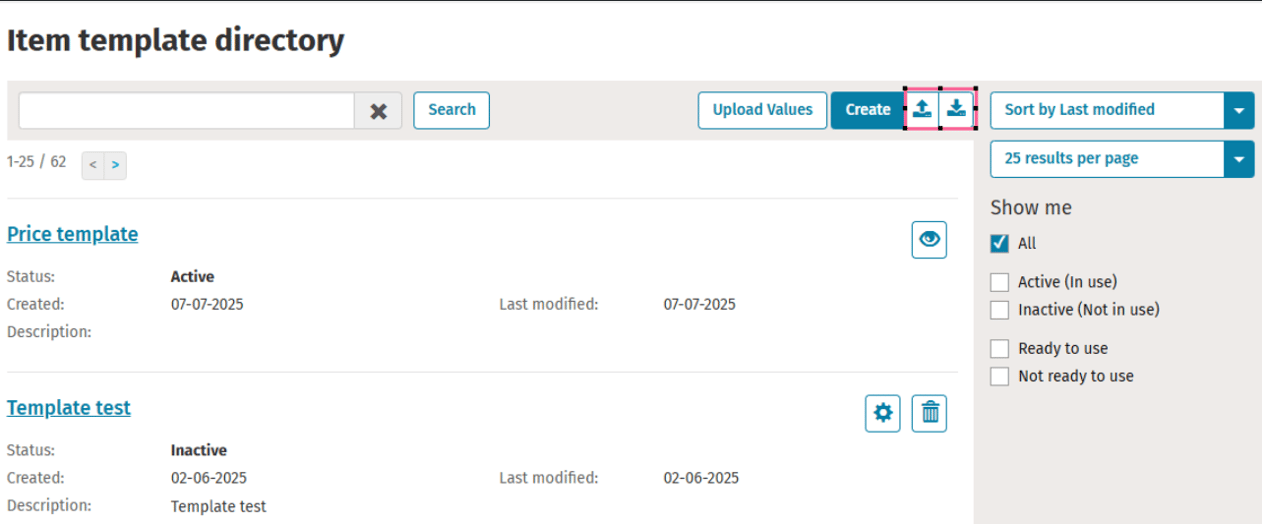
Task: Click the Upload Values button
Action: point(762,110)
